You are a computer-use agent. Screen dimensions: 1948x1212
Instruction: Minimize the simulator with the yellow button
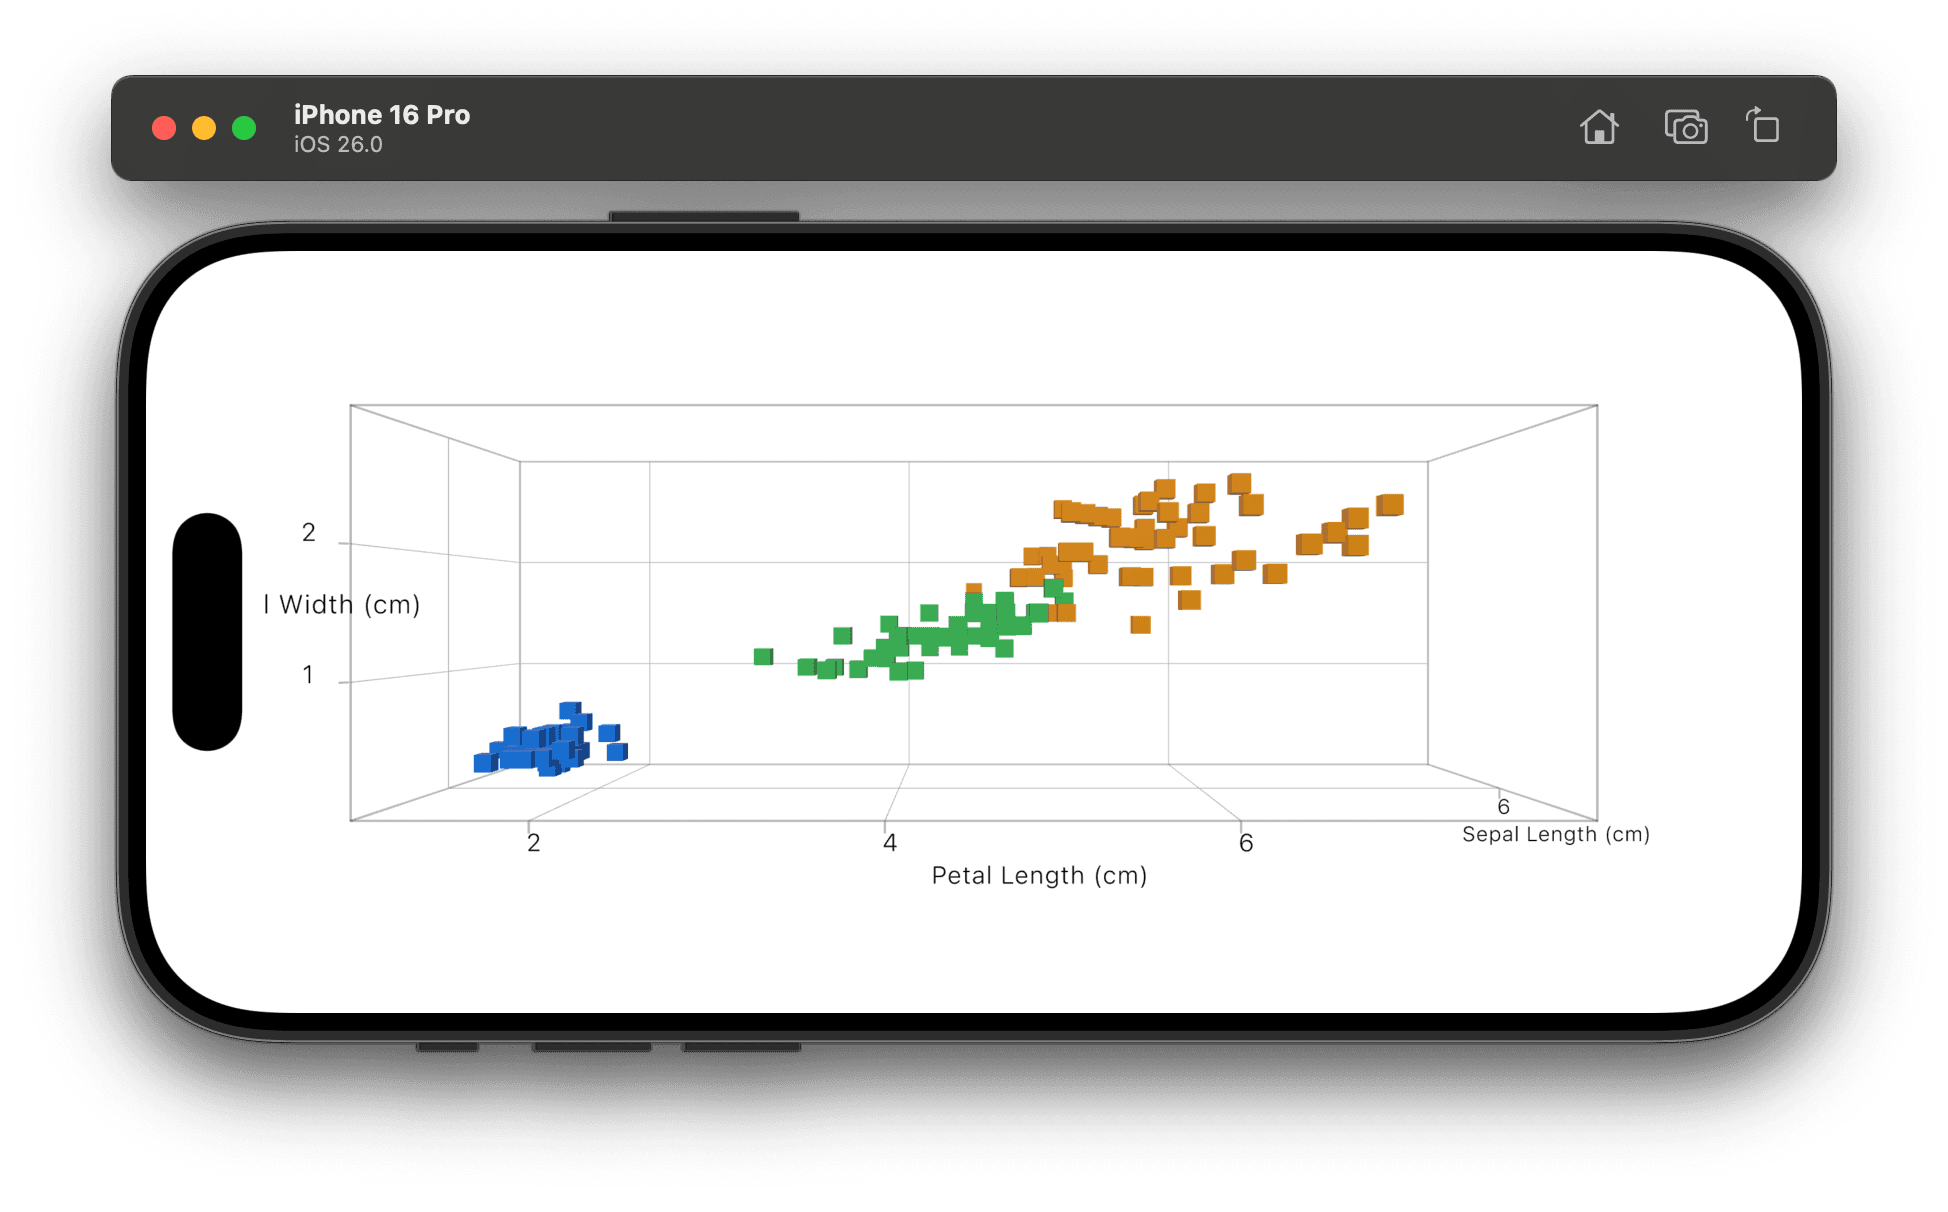tap(204, 128)
